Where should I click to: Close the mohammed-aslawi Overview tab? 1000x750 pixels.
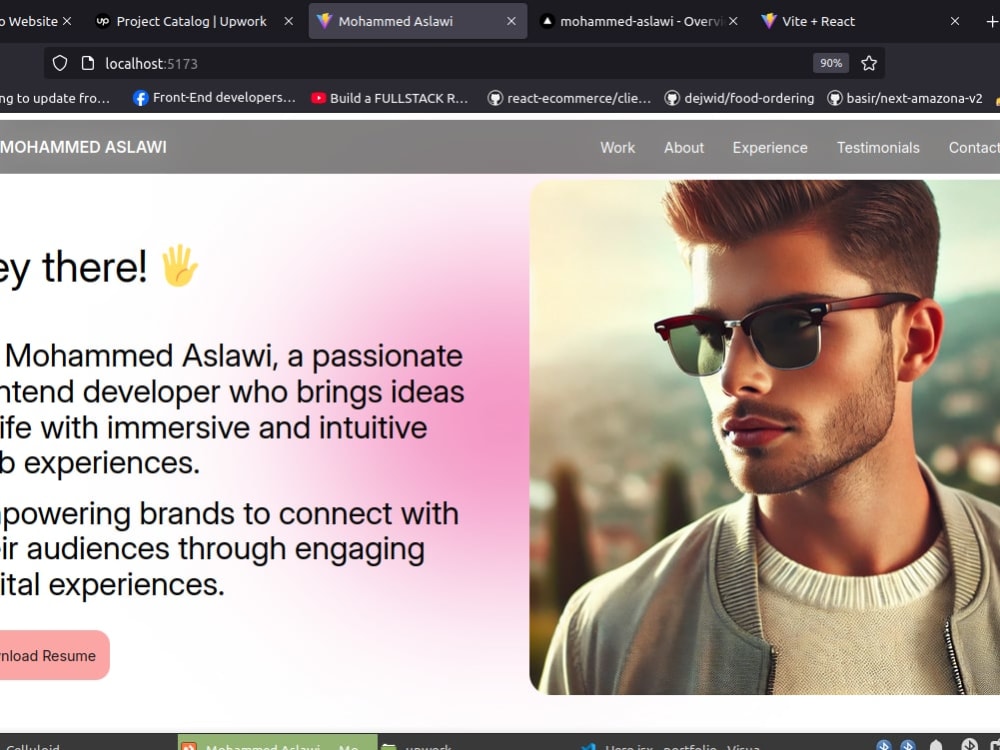tap(733, 21)
